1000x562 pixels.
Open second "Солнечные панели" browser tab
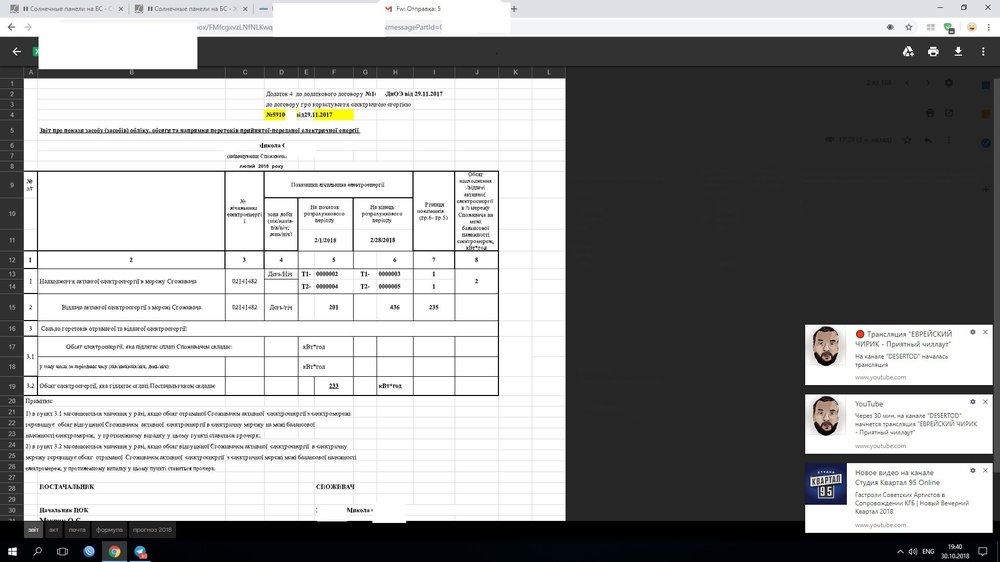tap(195, 8)
